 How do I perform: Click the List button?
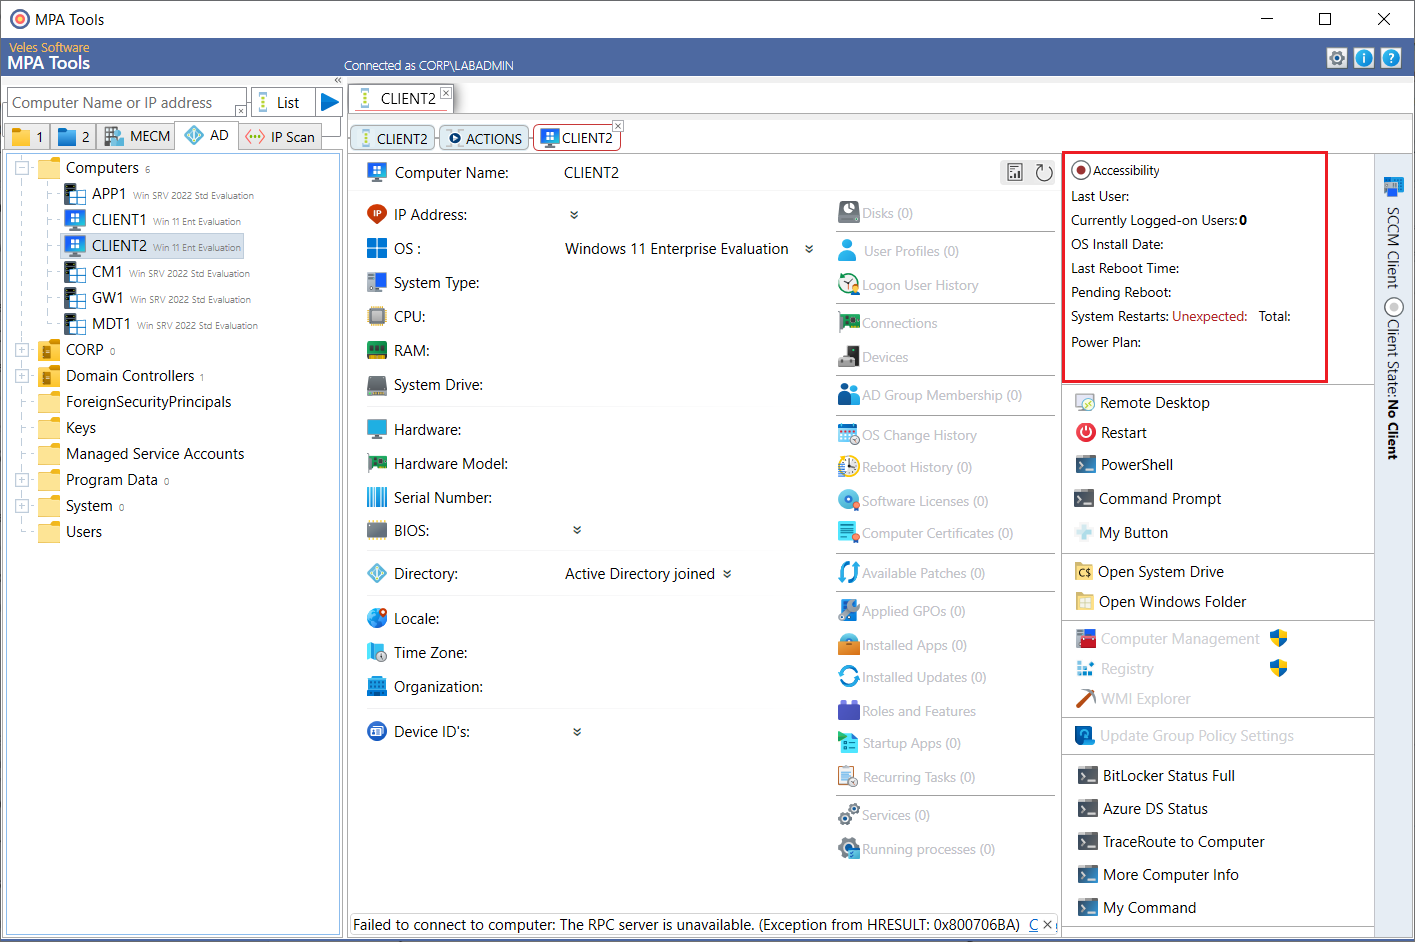point(283,102)
